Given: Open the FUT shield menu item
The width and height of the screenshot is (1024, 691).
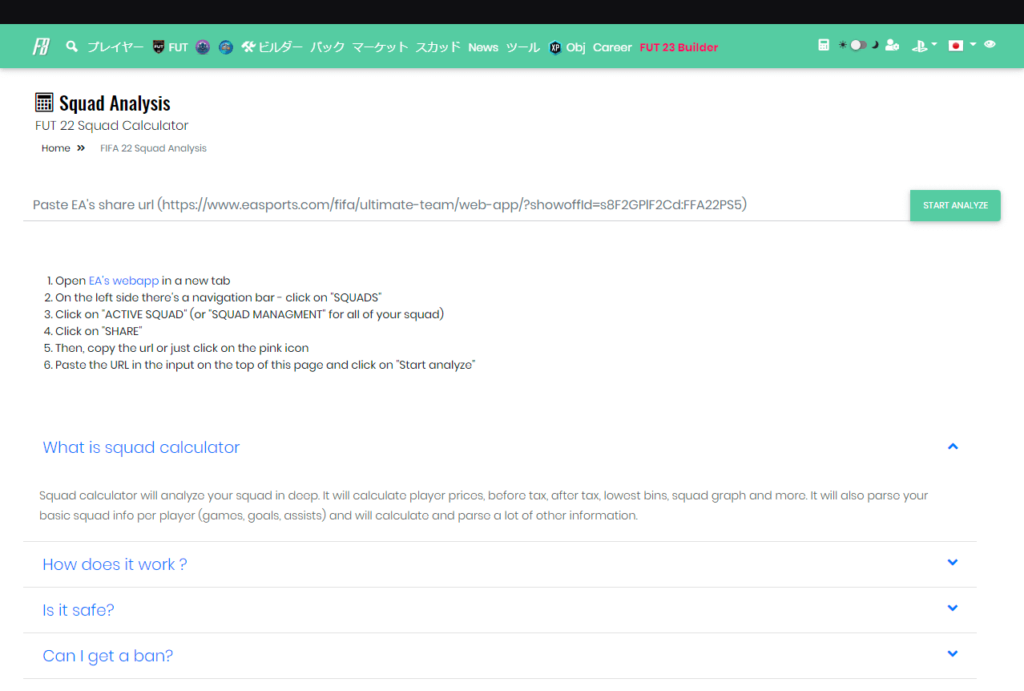Looking at the screenshot, I should (x=170, y=47).
